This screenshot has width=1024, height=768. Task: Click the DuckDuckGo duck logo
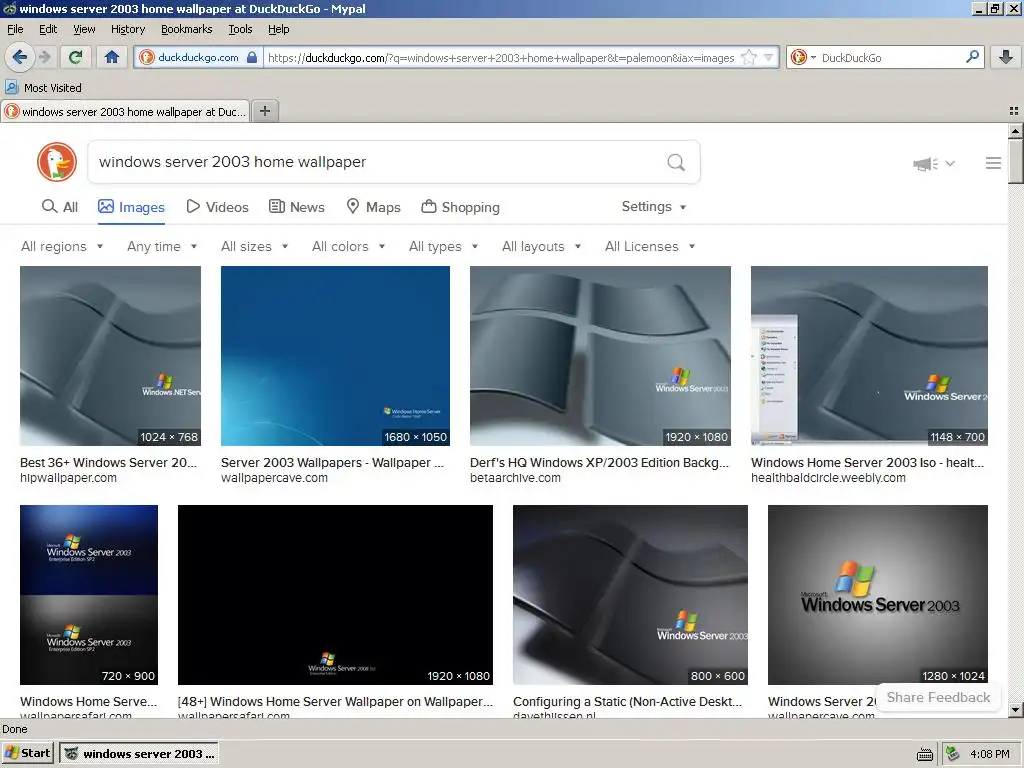[57, 162]
